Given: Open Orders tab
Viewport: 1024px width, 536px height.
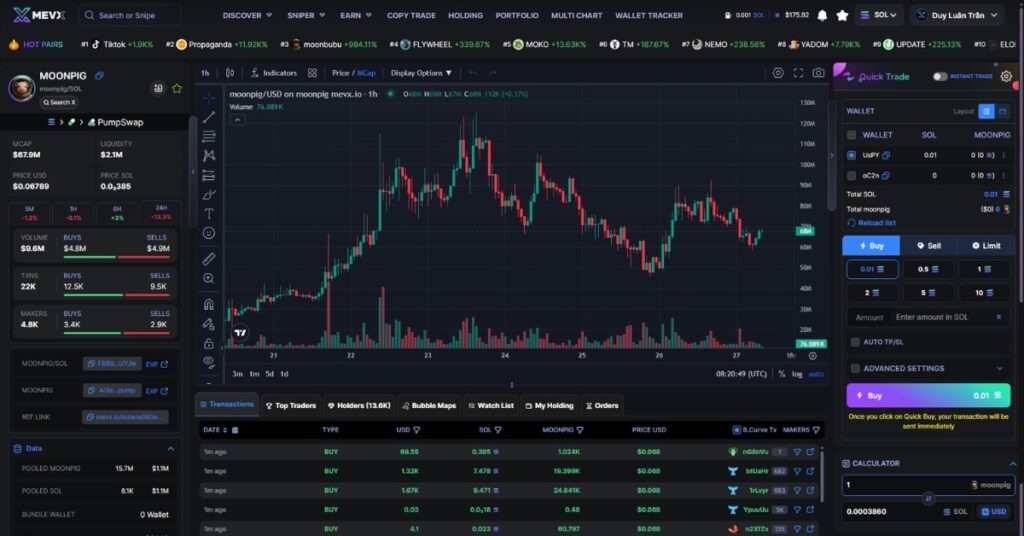Looking at the screenshot, I should tap(602, 405).
